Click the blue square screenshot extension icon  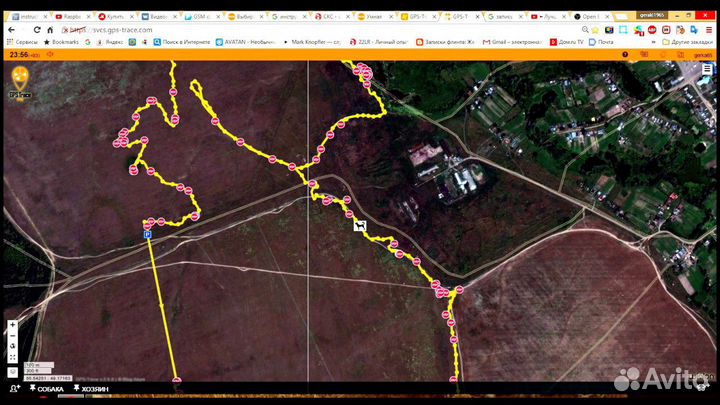point(623,30)
